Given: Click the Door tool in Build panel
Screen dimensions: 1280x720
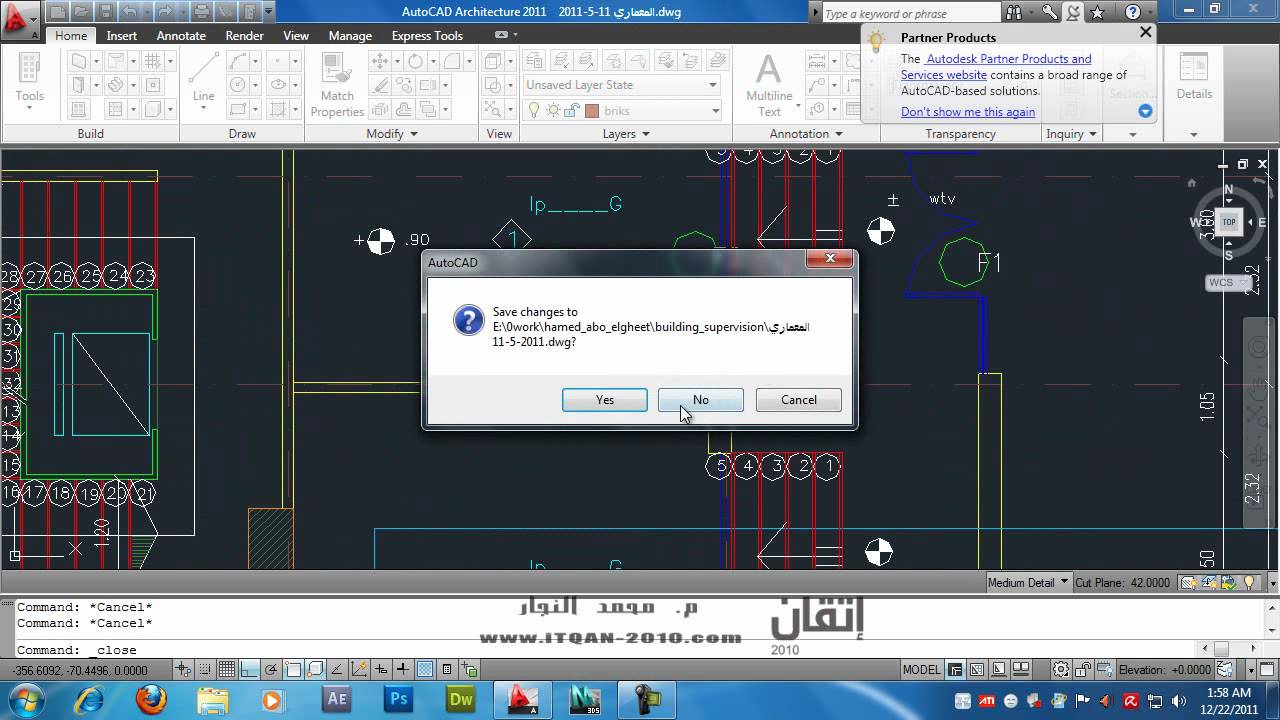Looking at the screenshot, I should [79, 85].
